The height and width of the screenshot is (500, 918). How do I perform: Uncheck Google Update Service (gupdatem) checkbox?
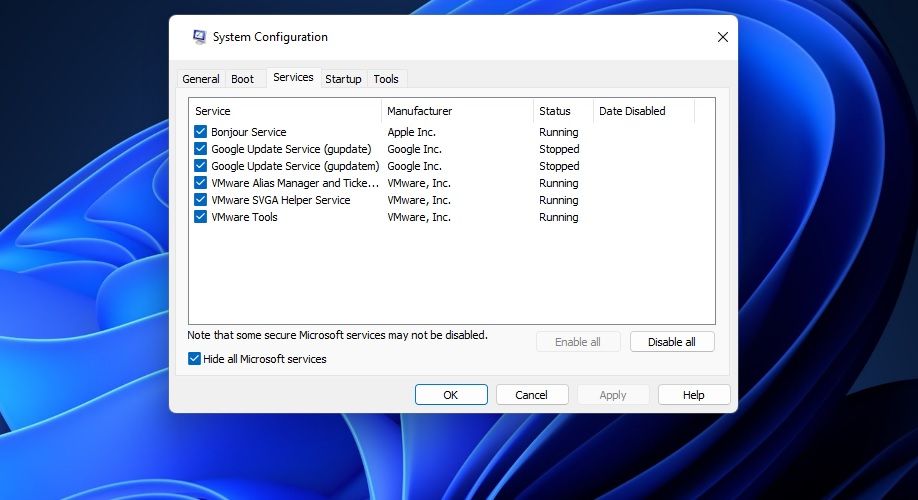click(x=200, y=166)
